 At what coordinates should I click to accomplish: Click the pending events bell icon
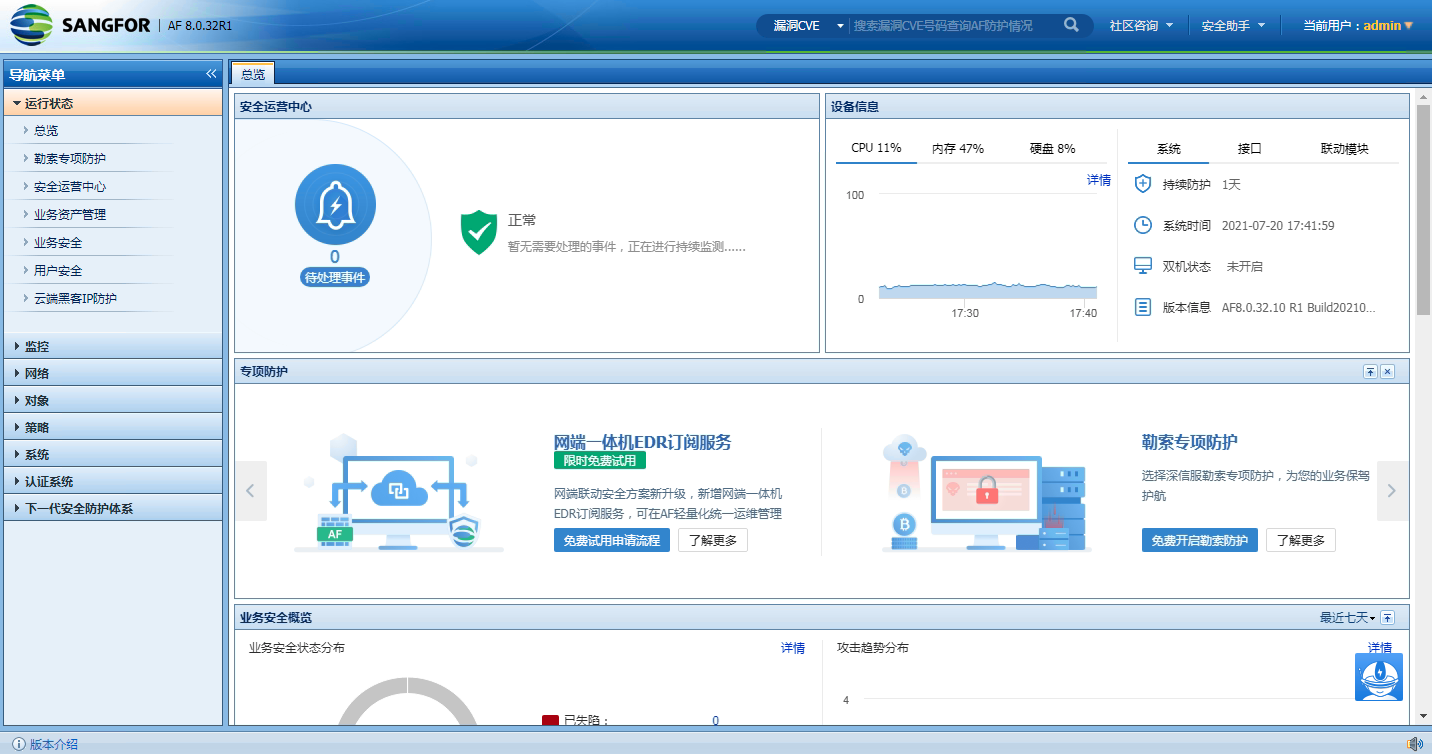point(335,205)
